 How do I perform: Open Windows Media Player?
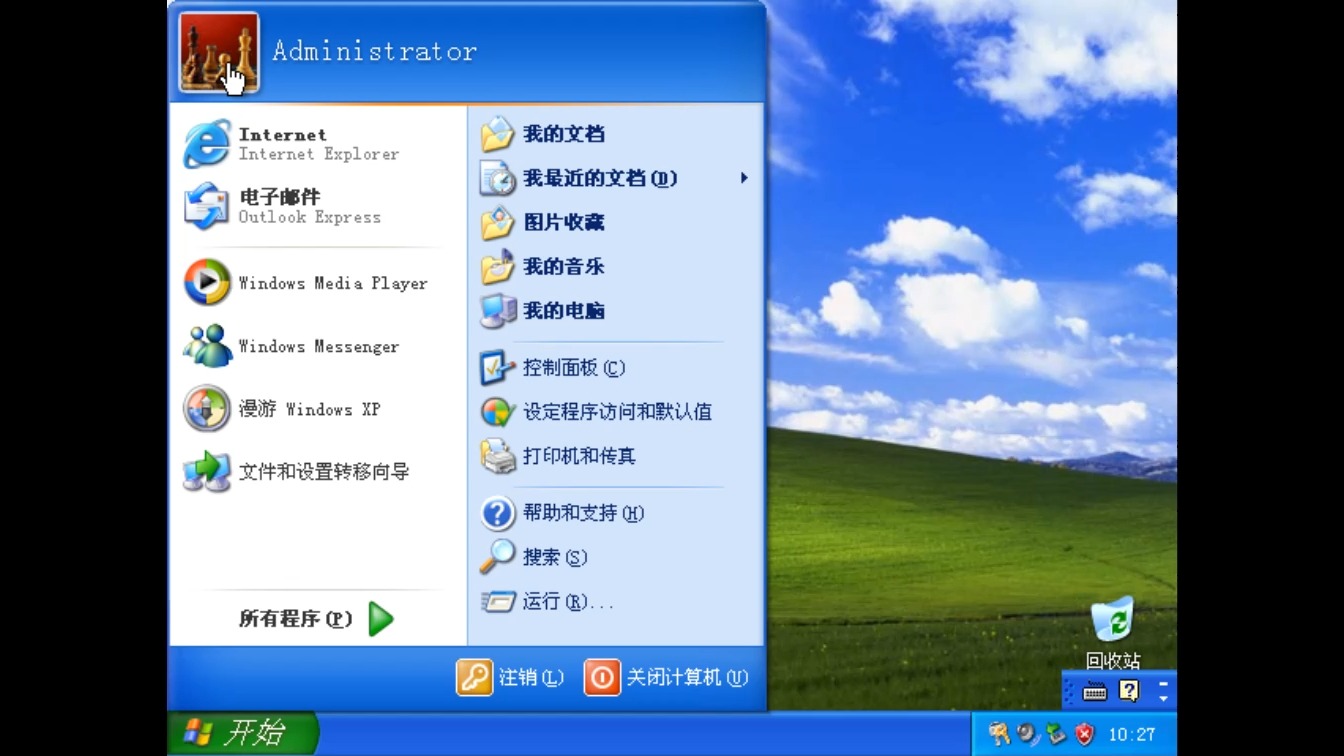pos(316,283)
